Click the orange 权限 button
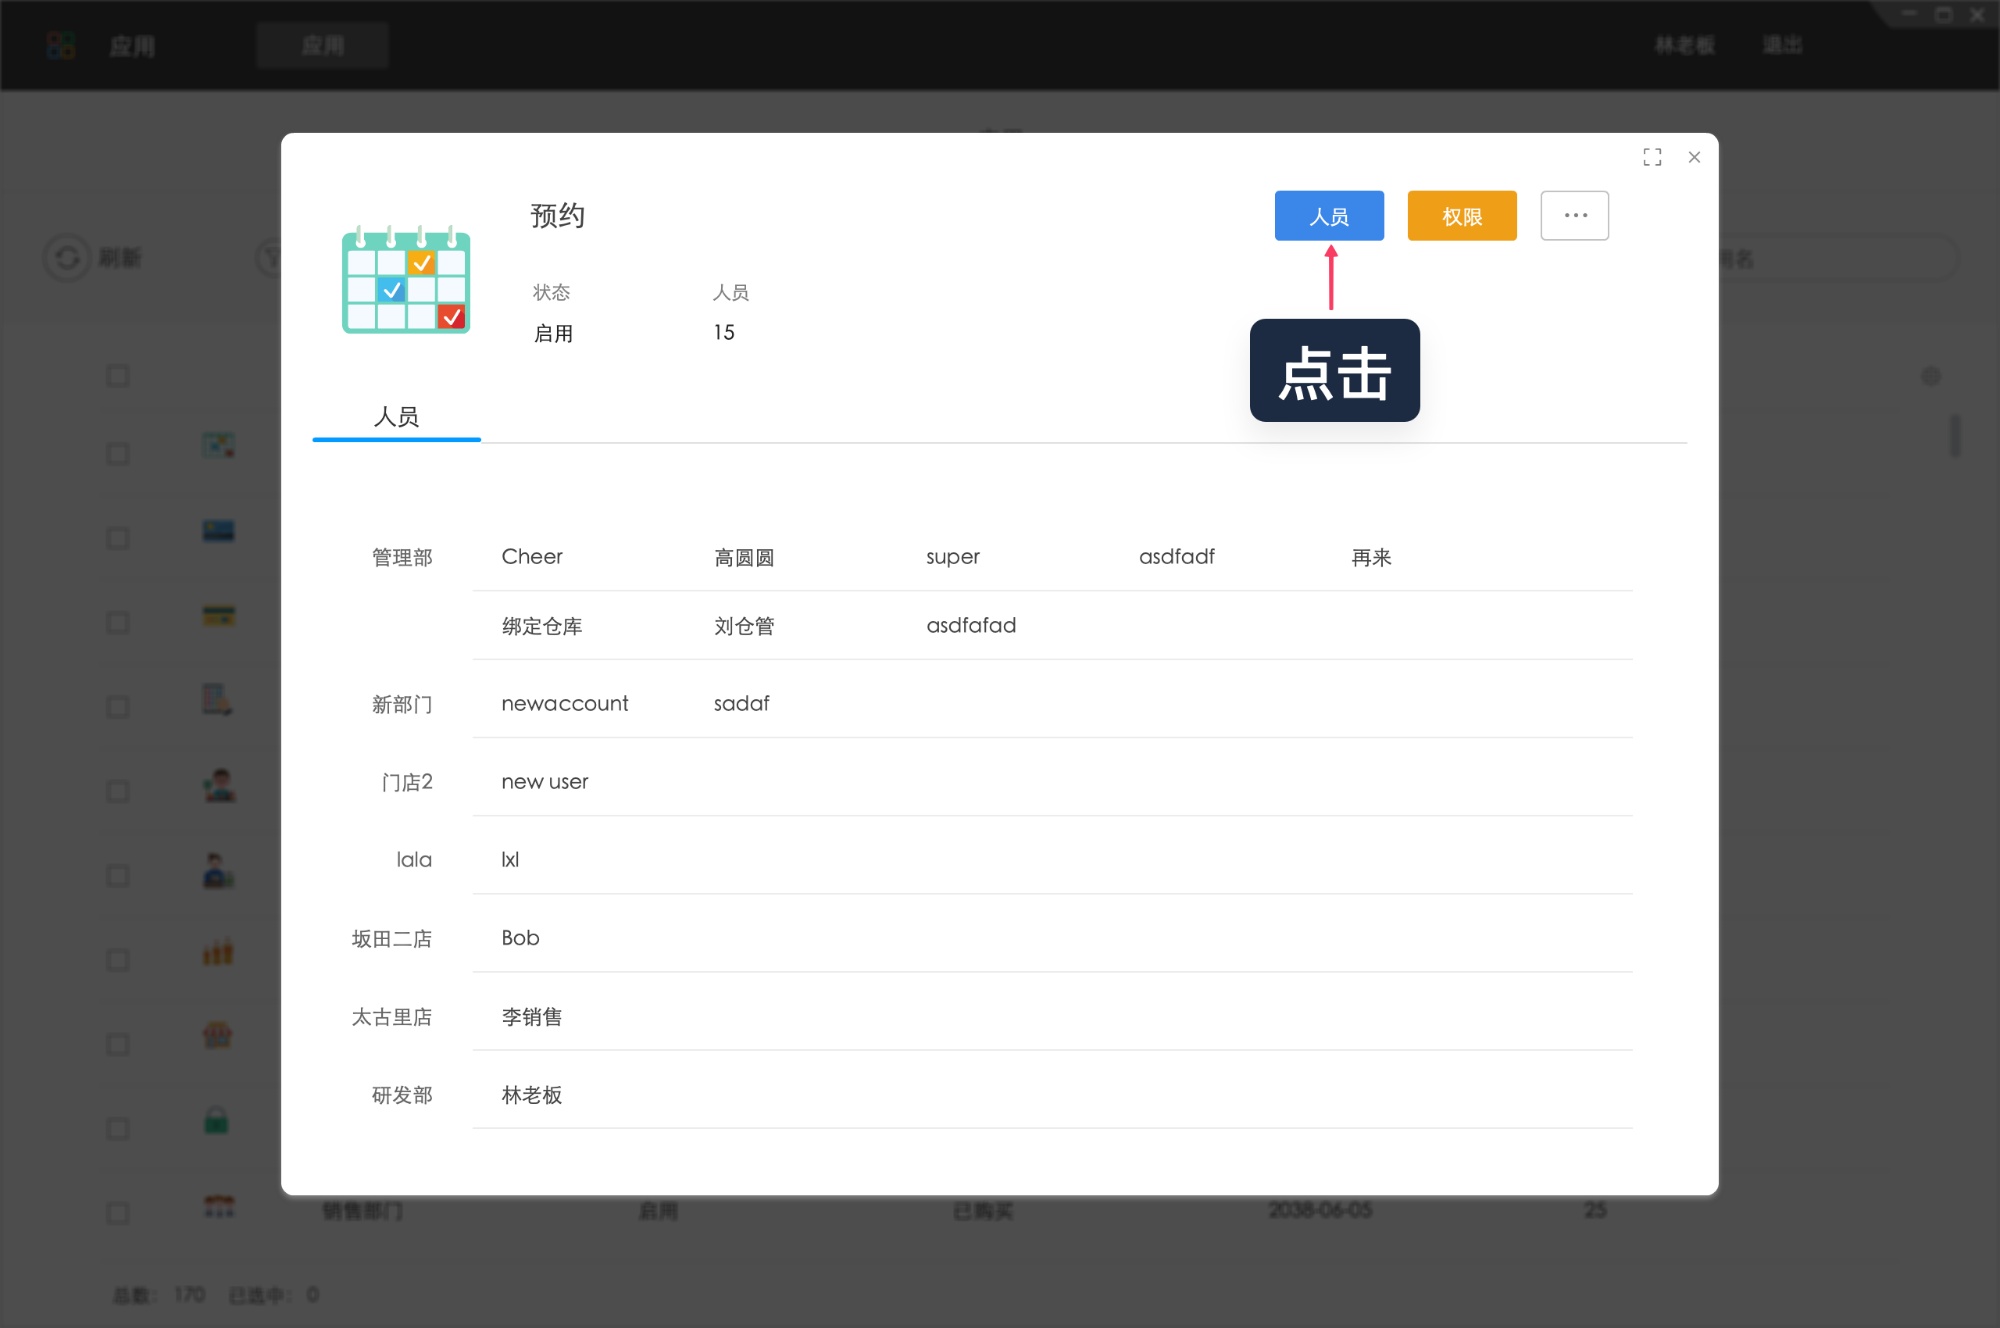 point(1461,215)
